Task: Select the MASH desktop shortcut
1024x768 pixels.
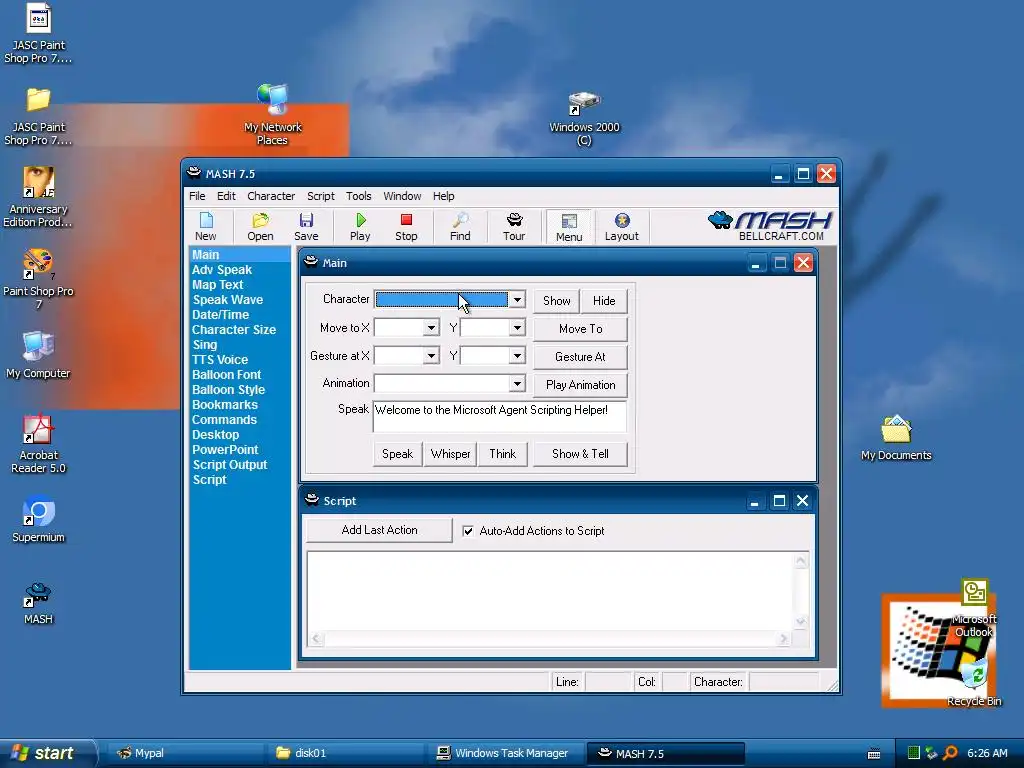Action: click(38, 603)
